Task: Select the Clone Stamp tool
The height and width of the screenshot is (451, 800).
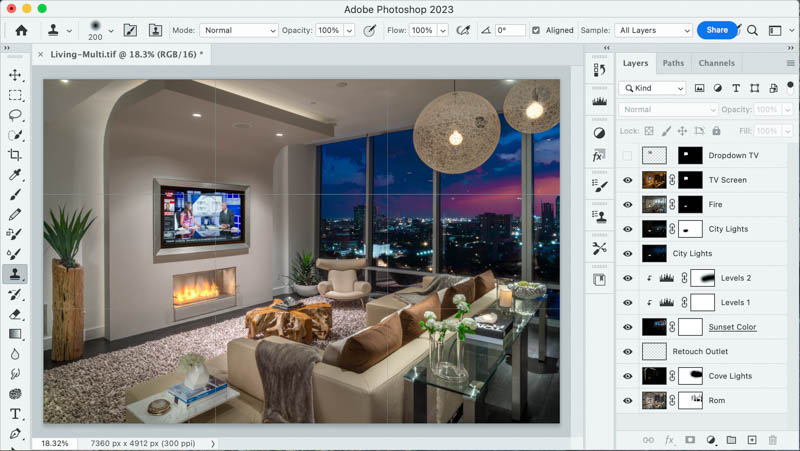Action: coord(15,274)
